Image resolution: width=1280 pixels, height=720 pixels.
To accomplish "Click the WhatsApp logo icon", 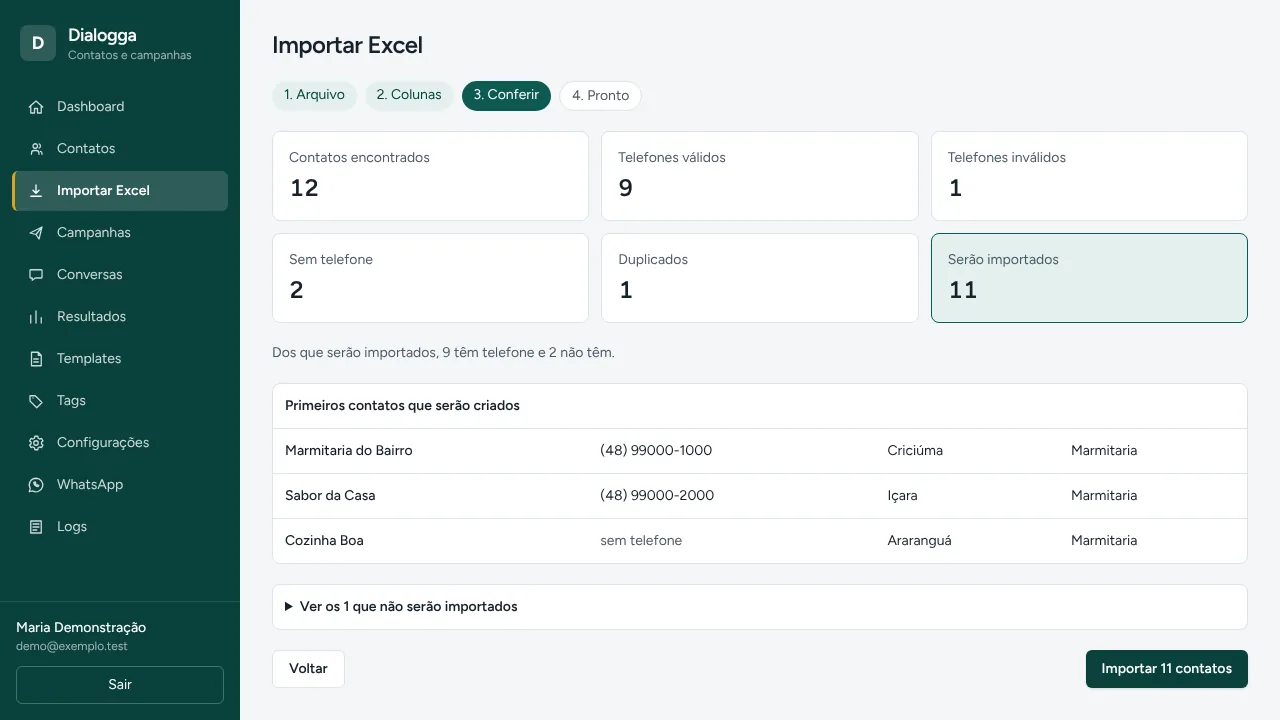I will tap(36, 485).
